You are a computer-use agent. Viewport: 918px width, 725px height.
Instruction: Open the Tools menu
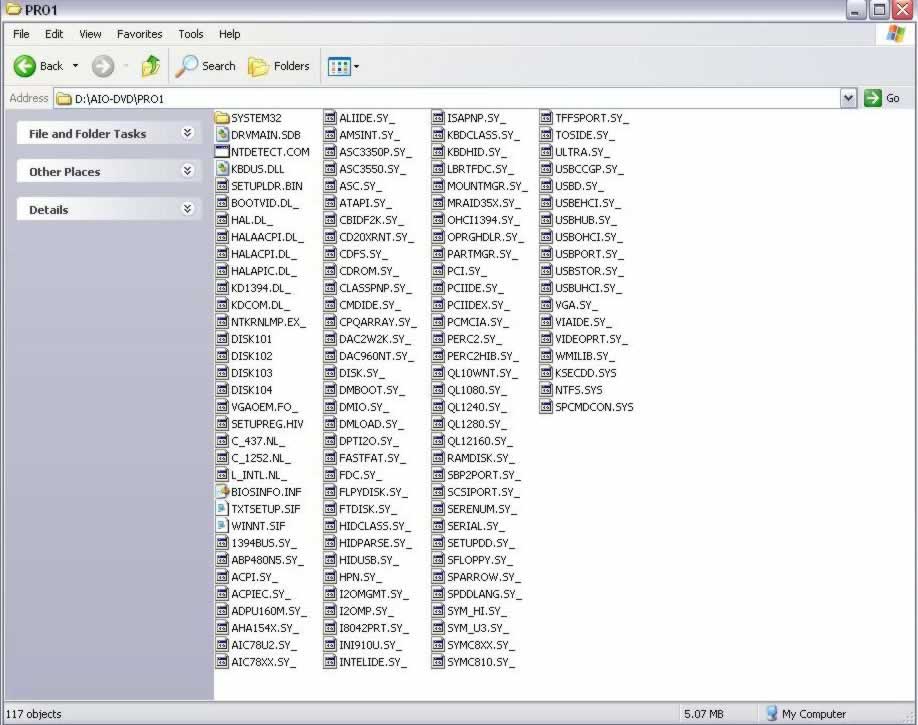191,34
